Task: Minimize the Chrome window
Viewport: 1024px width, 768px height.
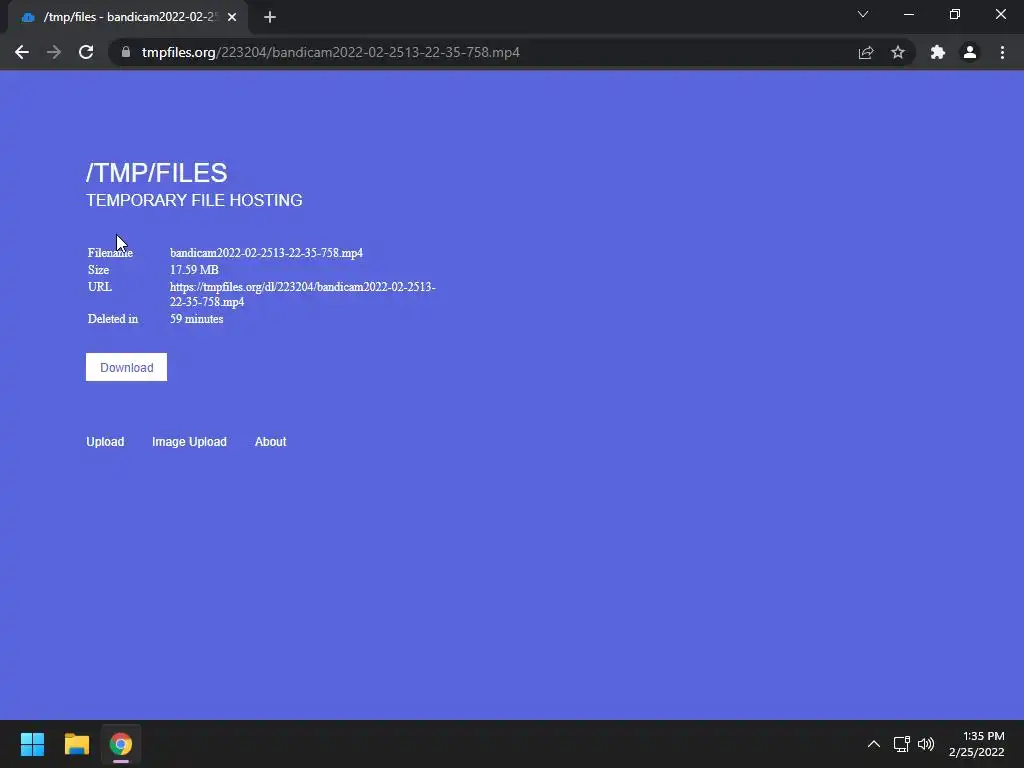Action: click(x=909, y=14)
